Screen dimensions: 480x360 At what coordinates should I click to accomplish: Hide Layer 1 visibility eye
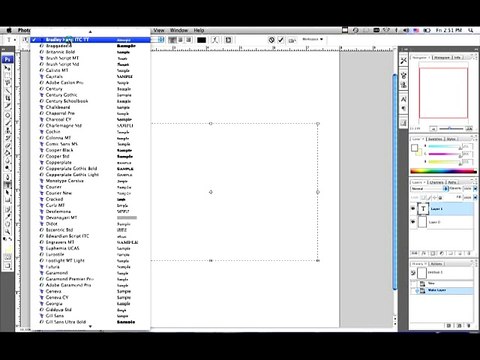[x=413, y=209]
